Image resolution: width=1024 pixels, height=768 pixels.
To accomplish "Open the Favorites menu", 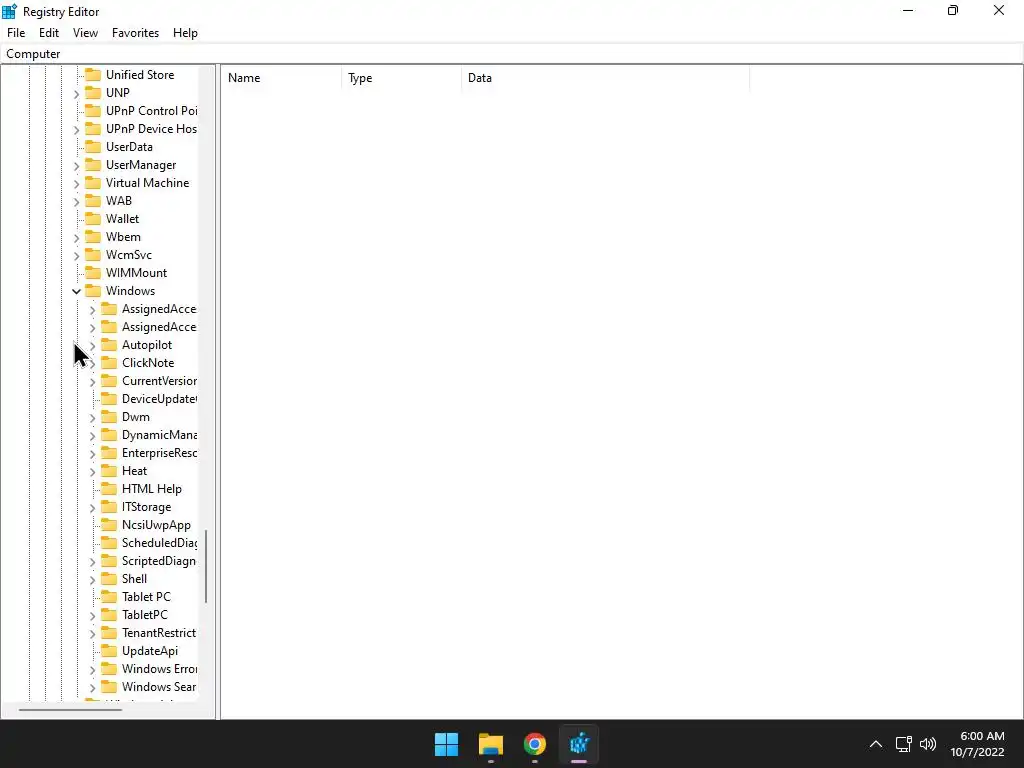I will point(135,33).
